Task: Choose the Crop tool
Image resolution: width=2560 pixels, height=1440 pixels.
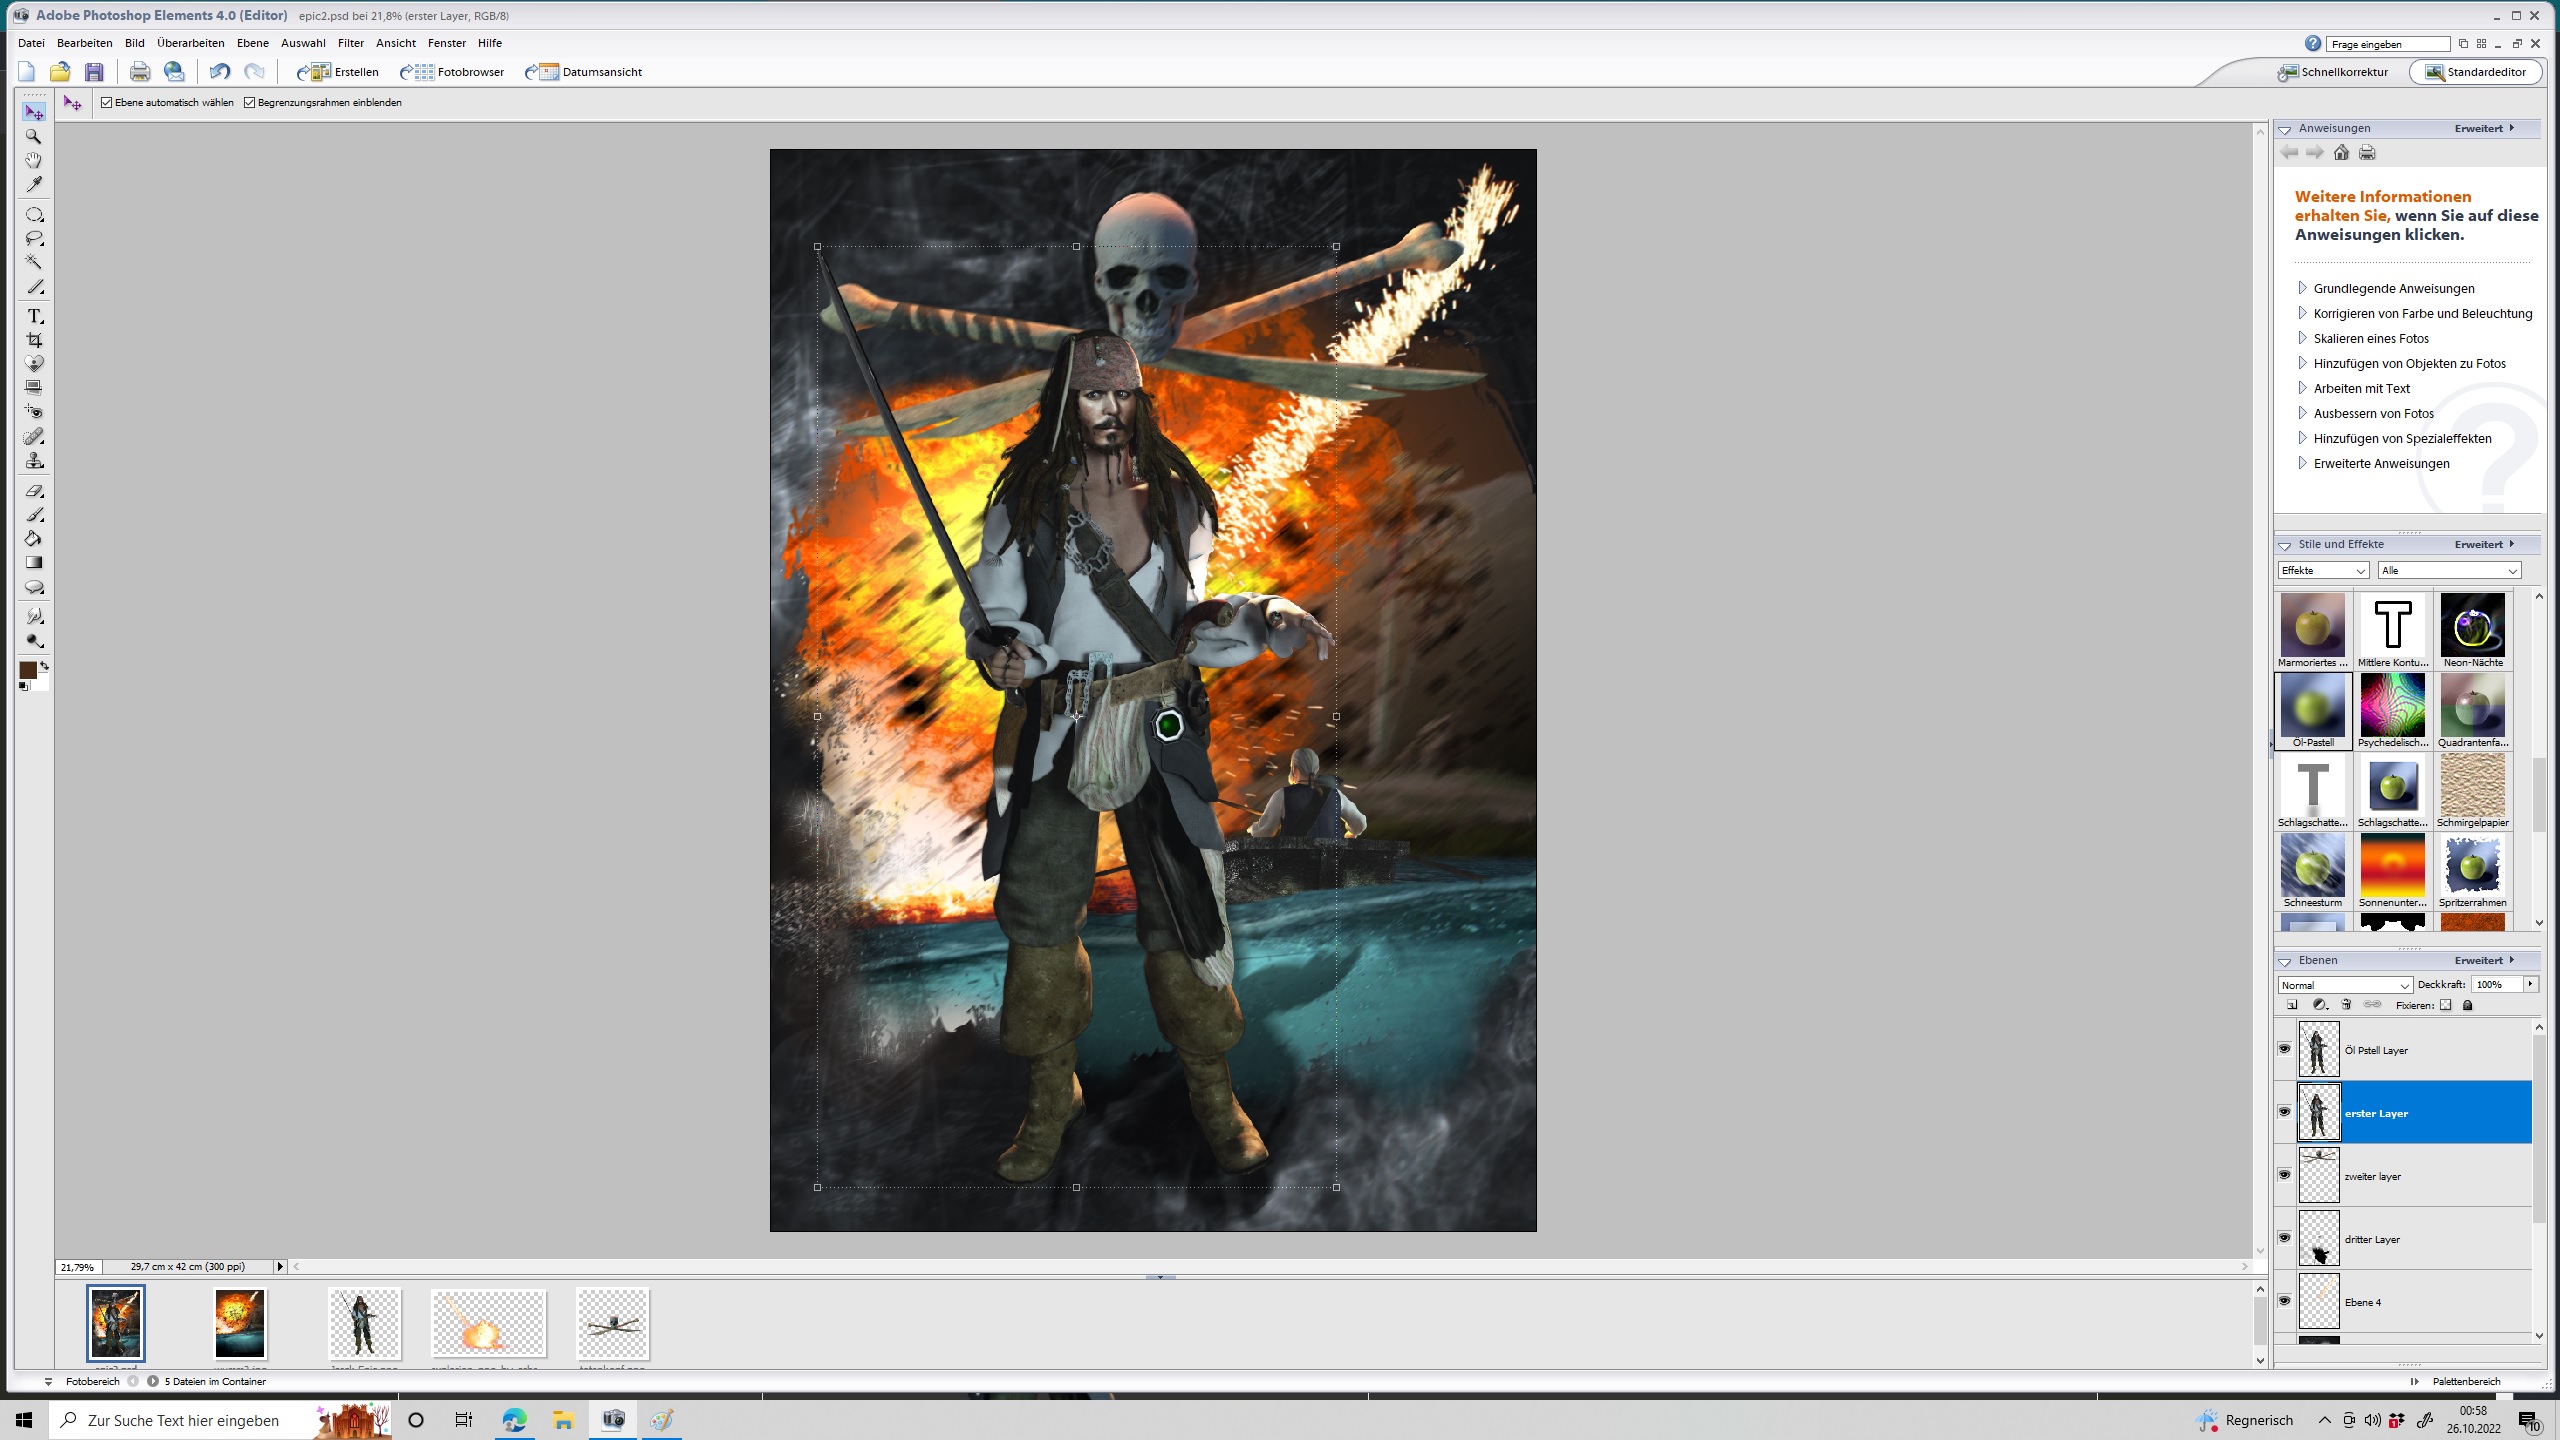Action: (34, 340)
